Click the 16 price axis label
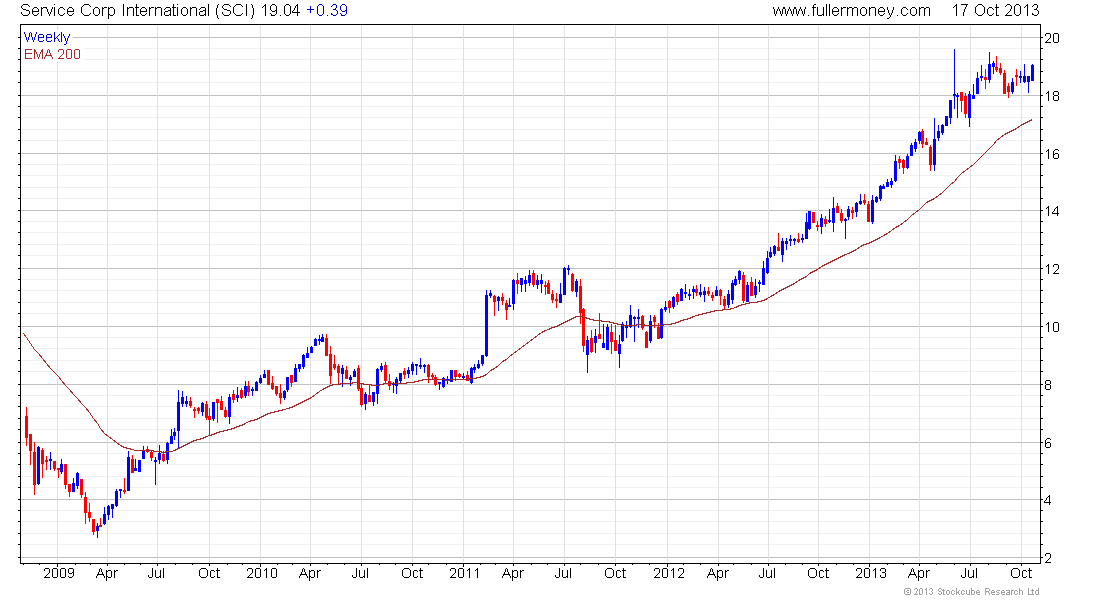Viewport: 1100px width, 600px height. pyautogui.click(x=1052, y=154)
